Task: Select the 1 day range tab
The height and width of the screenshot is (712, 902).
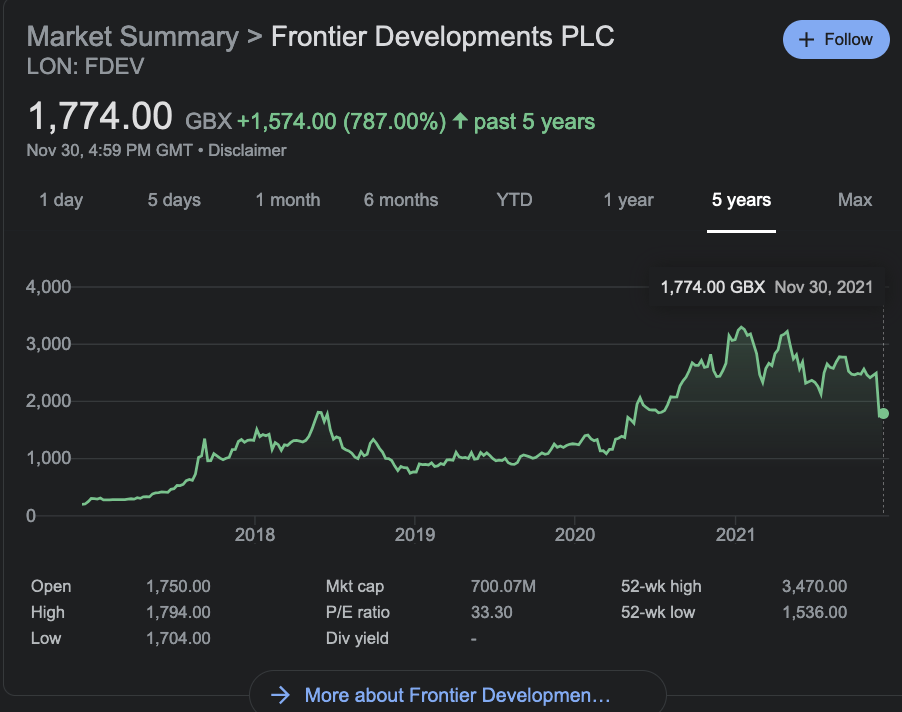Action: coord(61,200)
